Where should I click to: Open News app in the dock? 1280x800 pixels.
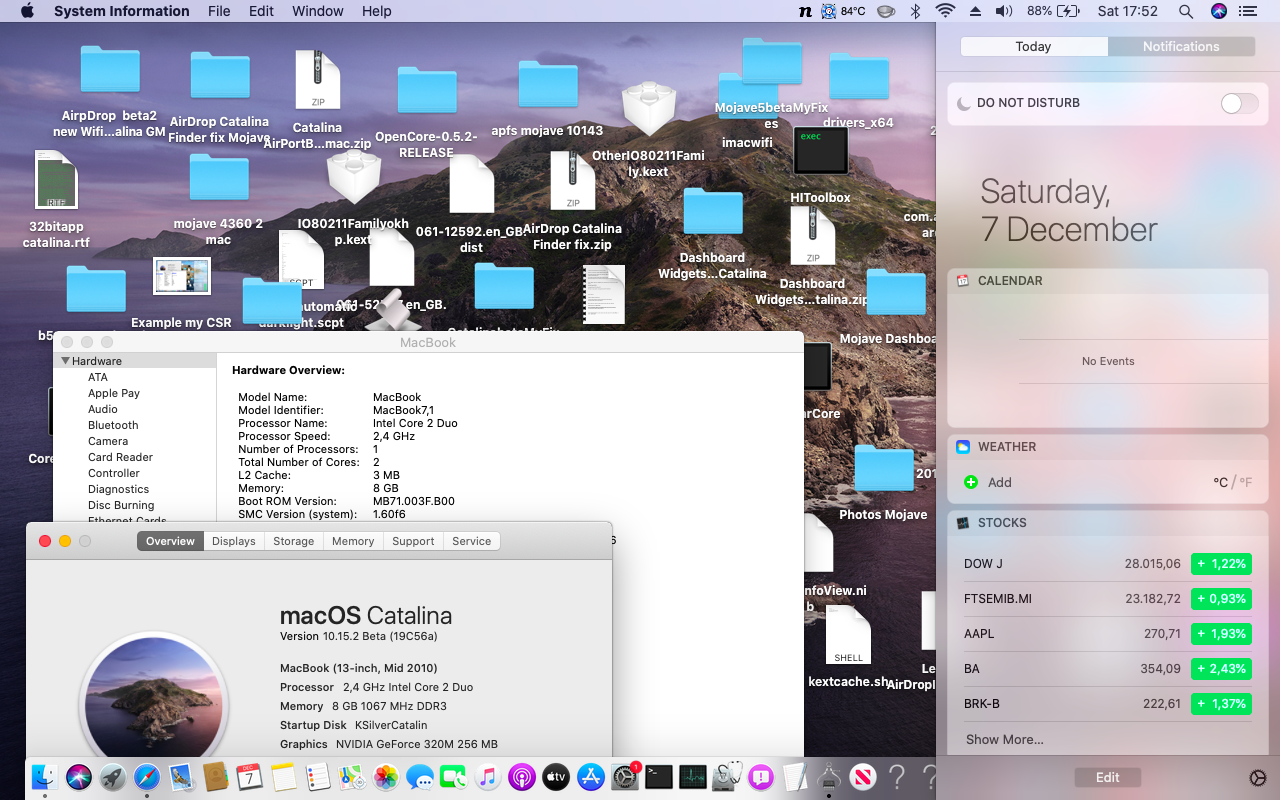[x=863, y=776]
